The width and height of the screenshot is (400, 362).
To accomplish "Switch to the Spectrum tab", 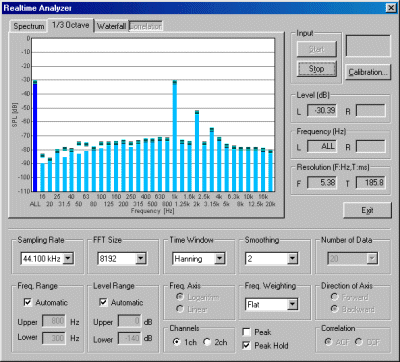I will tap(29, 26).
